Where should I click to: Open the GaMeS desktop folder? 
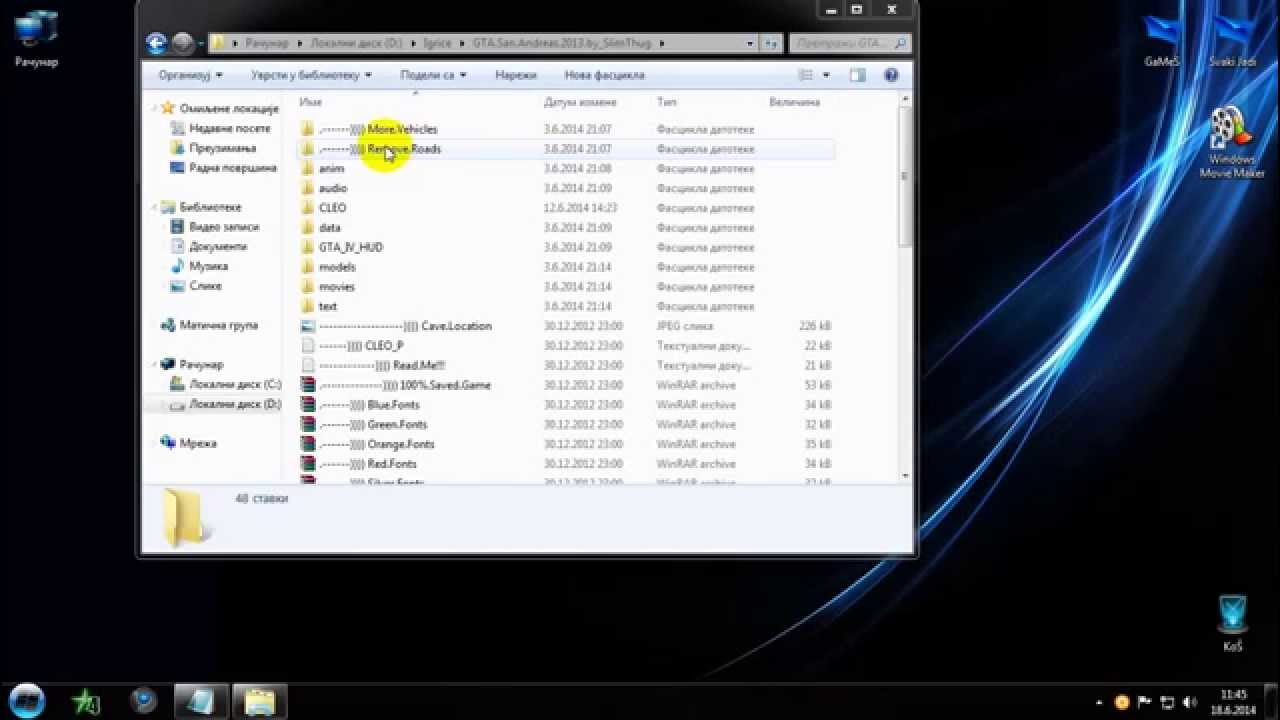[x=1162, y=40]
